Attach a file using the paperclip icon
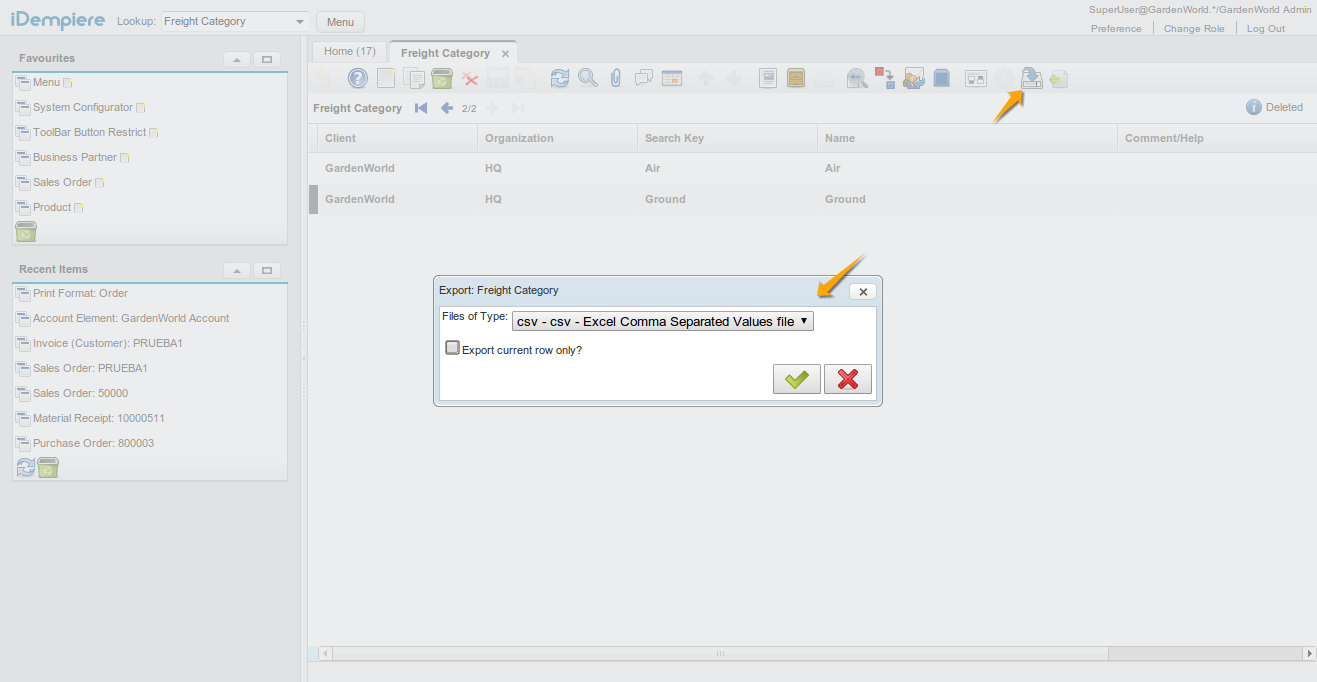This screenshot has width=1317, height=682. point(614,78)
